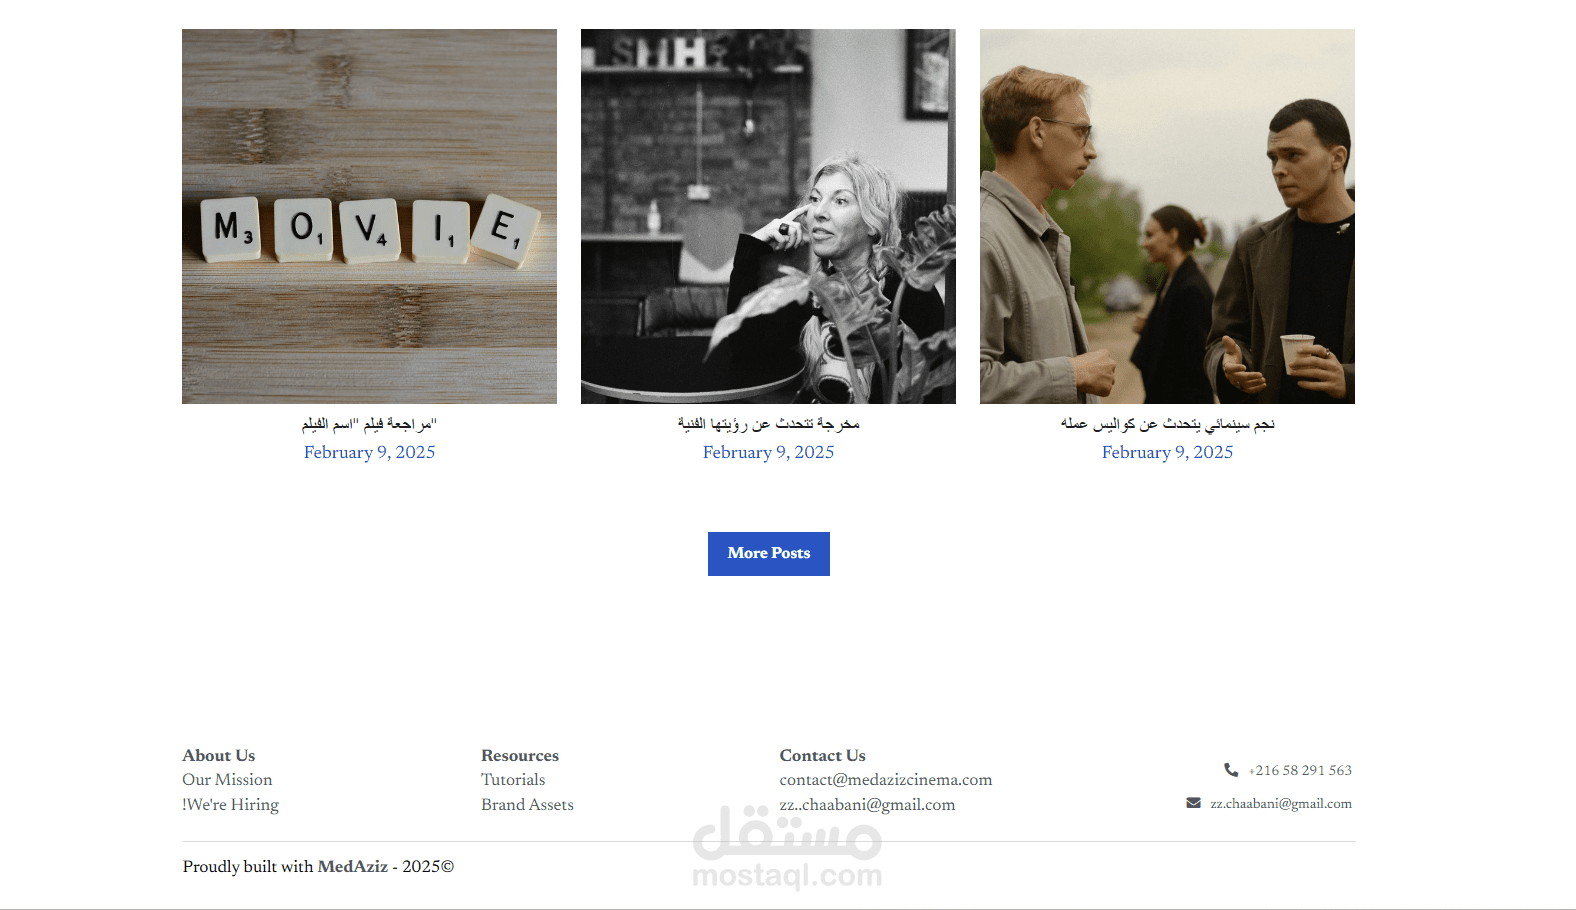Click contact@medazizcinema.com email link
Viewport: 1576px width, 910px height.
click(886, 780)
